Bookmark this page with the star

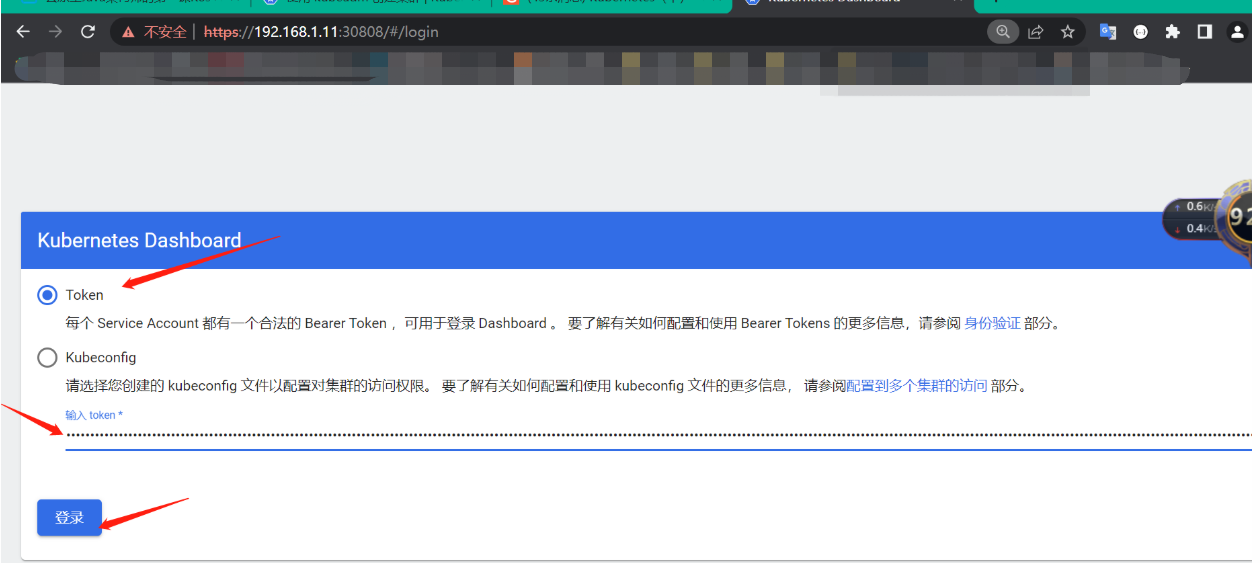click(1068, 32)
